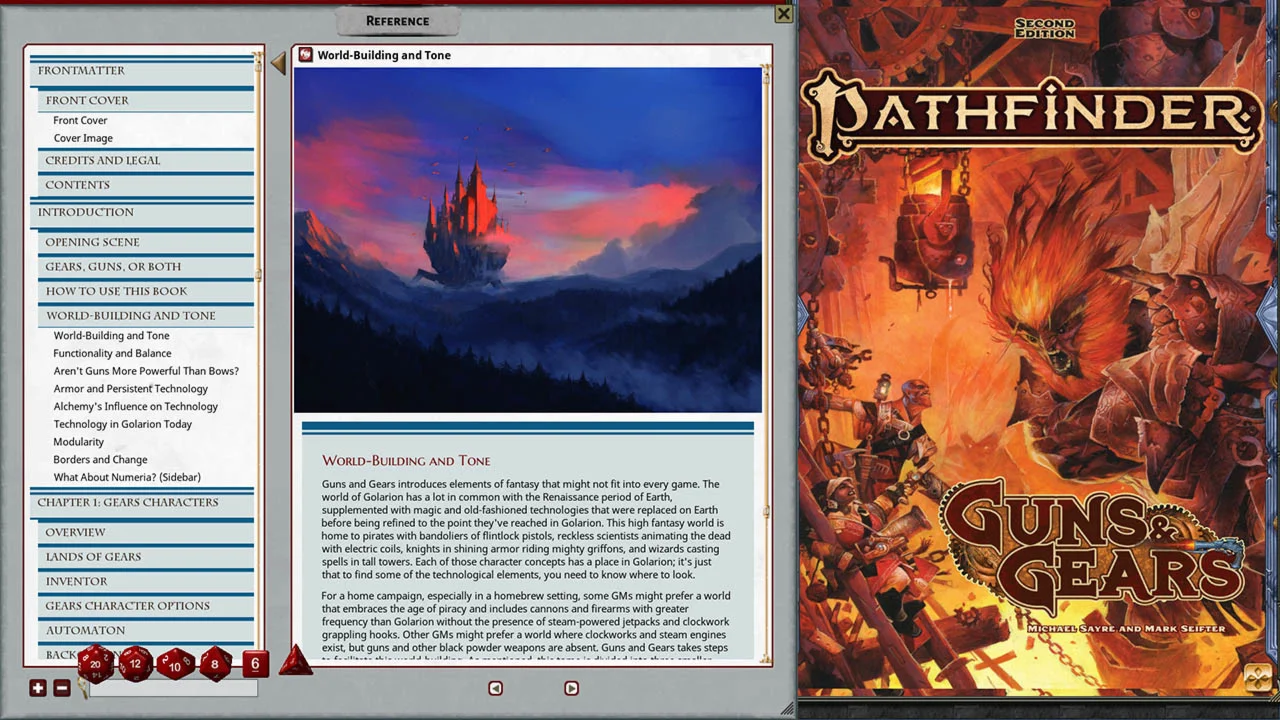Expand Gears Character Options heading

pyautogui.click(x=146, y=606)
